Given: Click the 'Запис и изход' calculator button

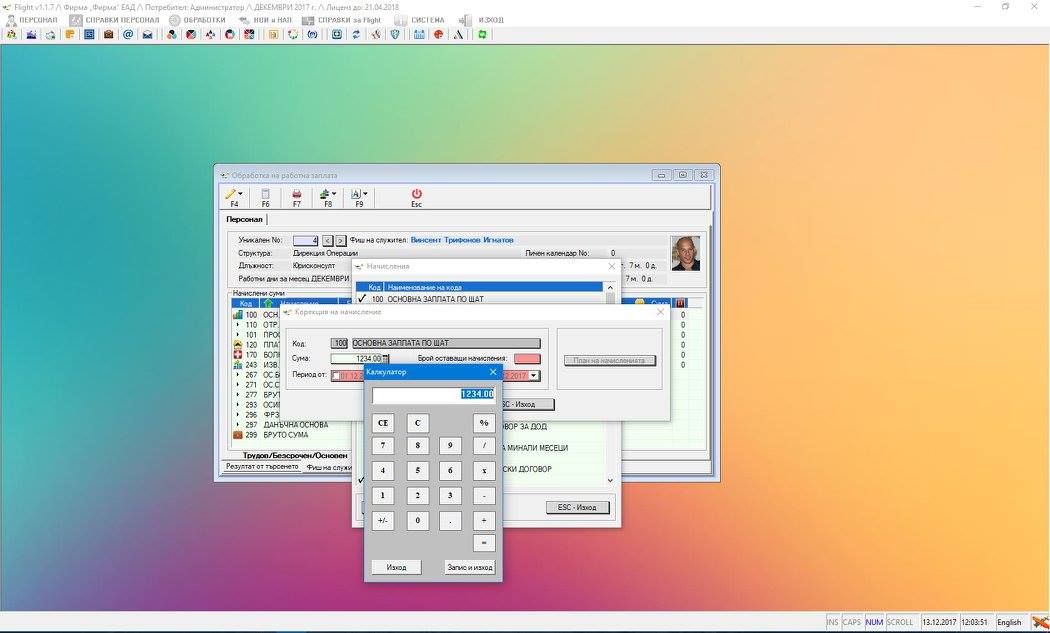Looking at the screenshot, I should 469,567.
